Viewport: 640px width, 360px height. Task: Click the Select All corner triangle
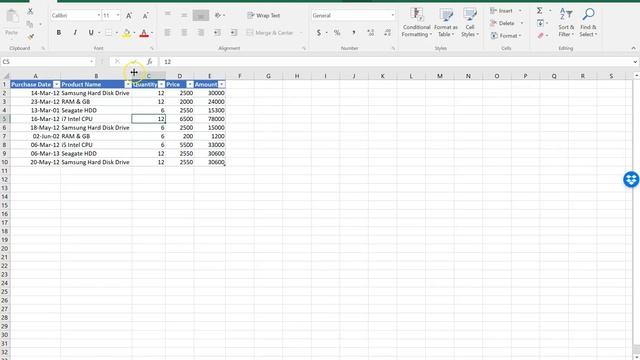[6, 76]
